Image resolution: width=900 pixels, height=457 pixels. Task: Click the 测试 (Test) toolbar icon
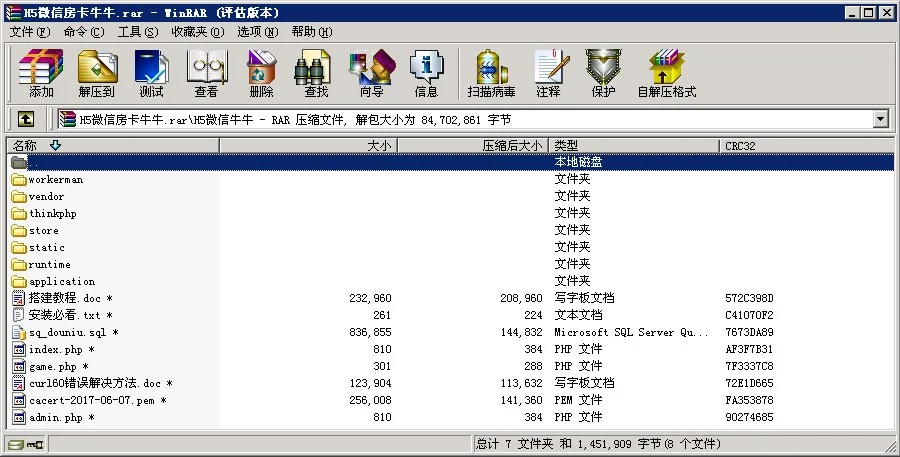pyautogui.click(x=151, y=73)
